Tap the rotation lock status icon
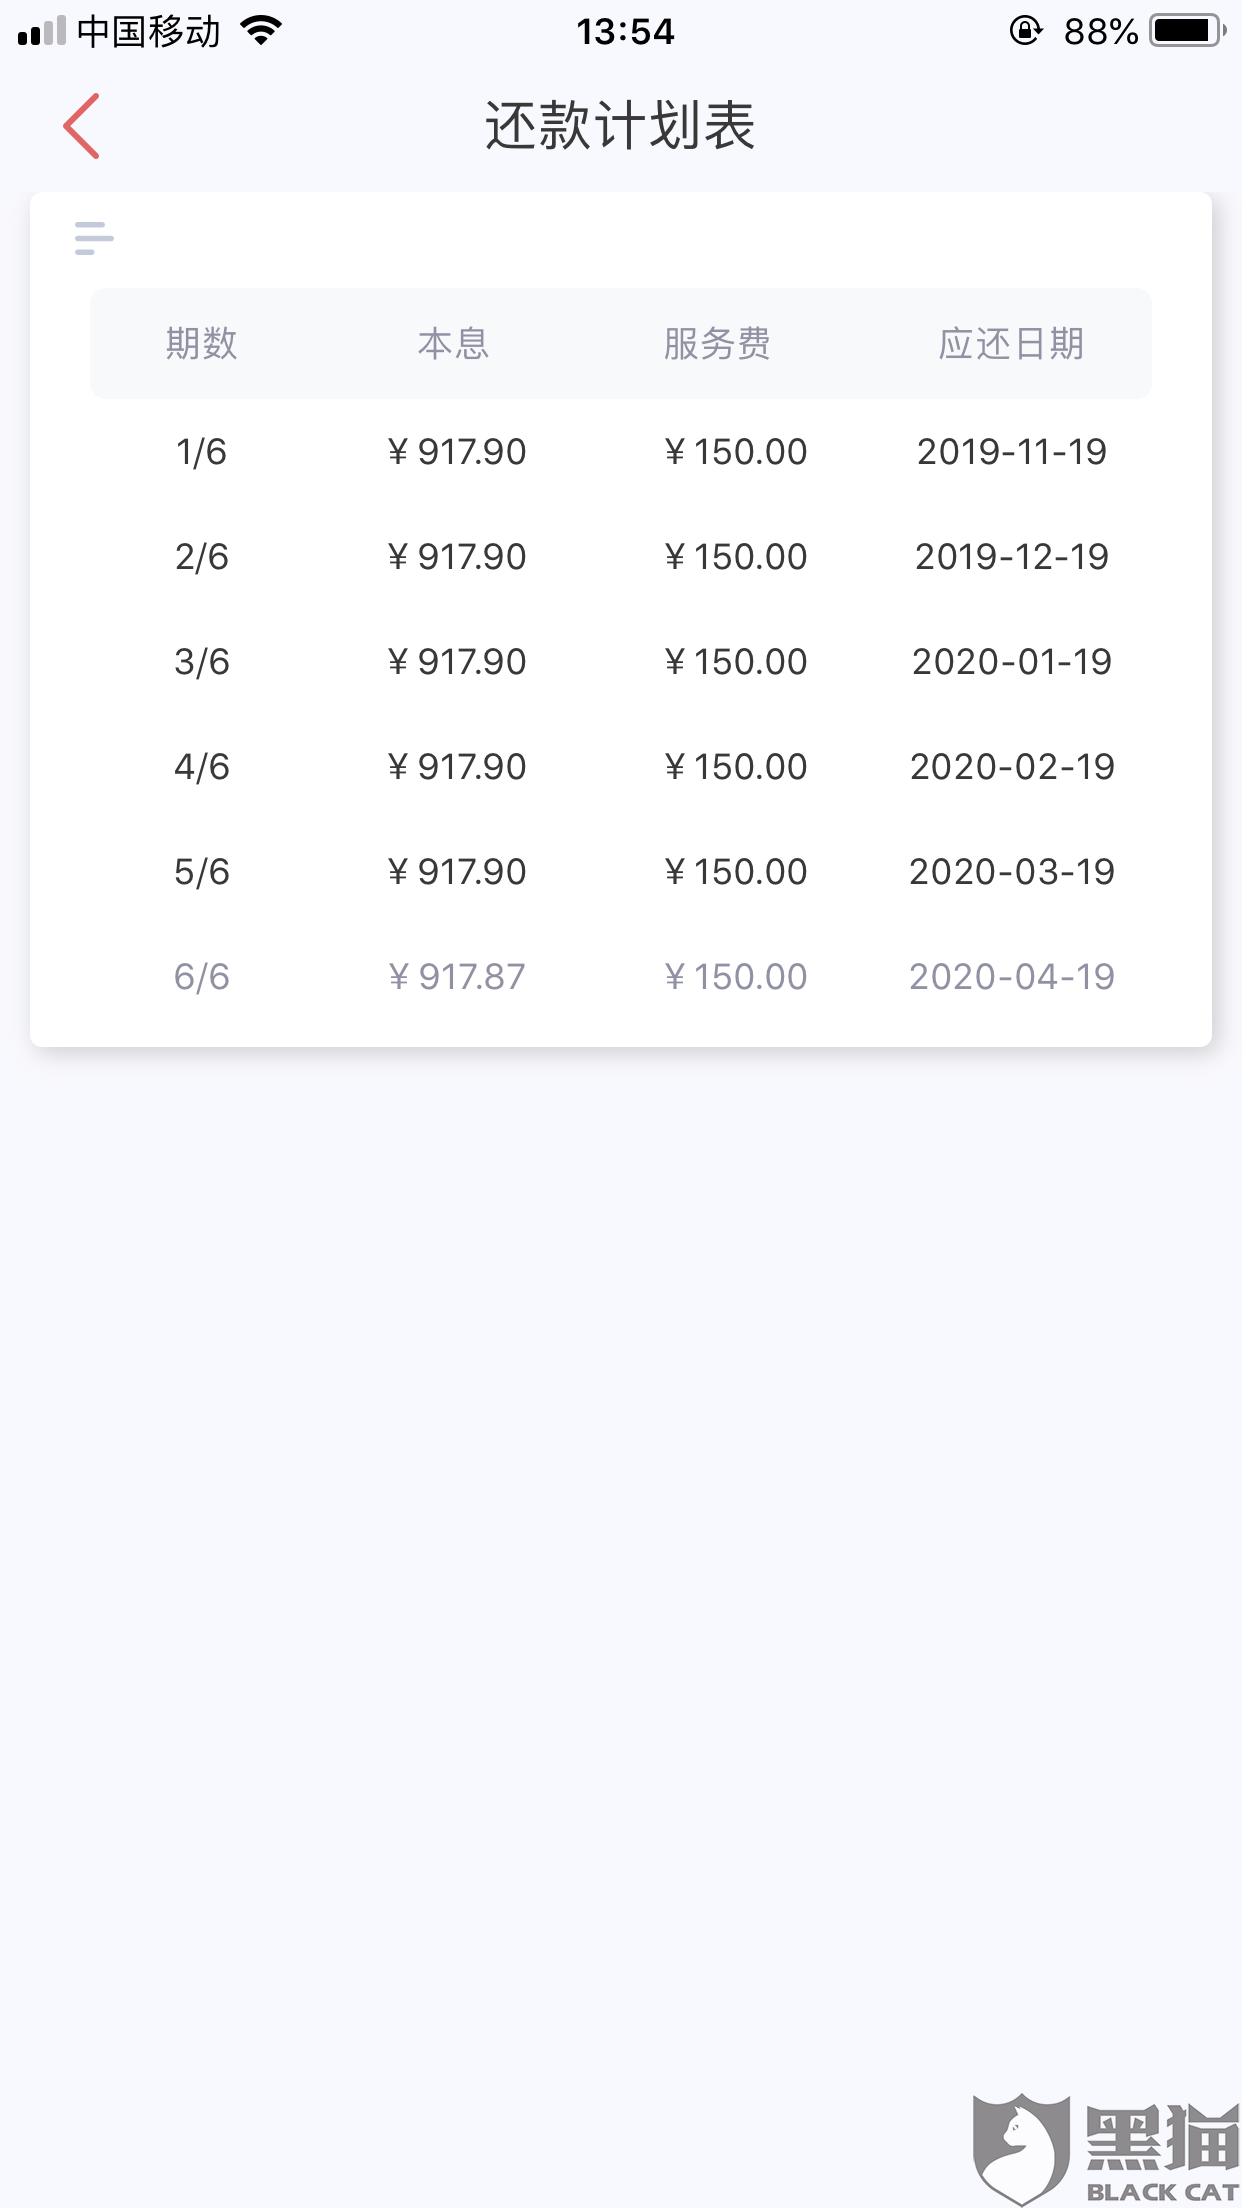 (1025, 31)
